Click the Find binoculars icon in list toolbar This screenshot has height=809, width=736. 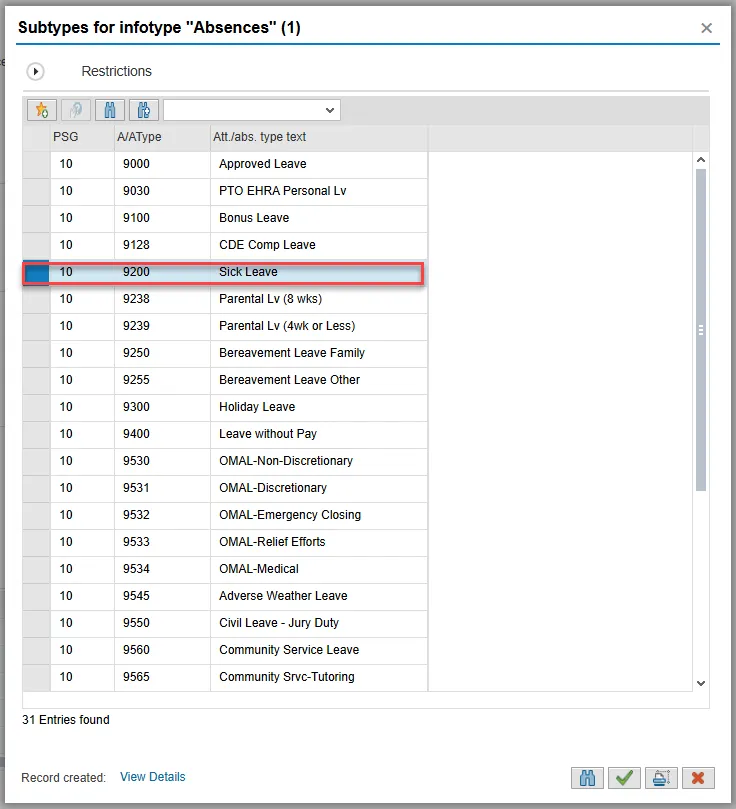click(111, 110)
